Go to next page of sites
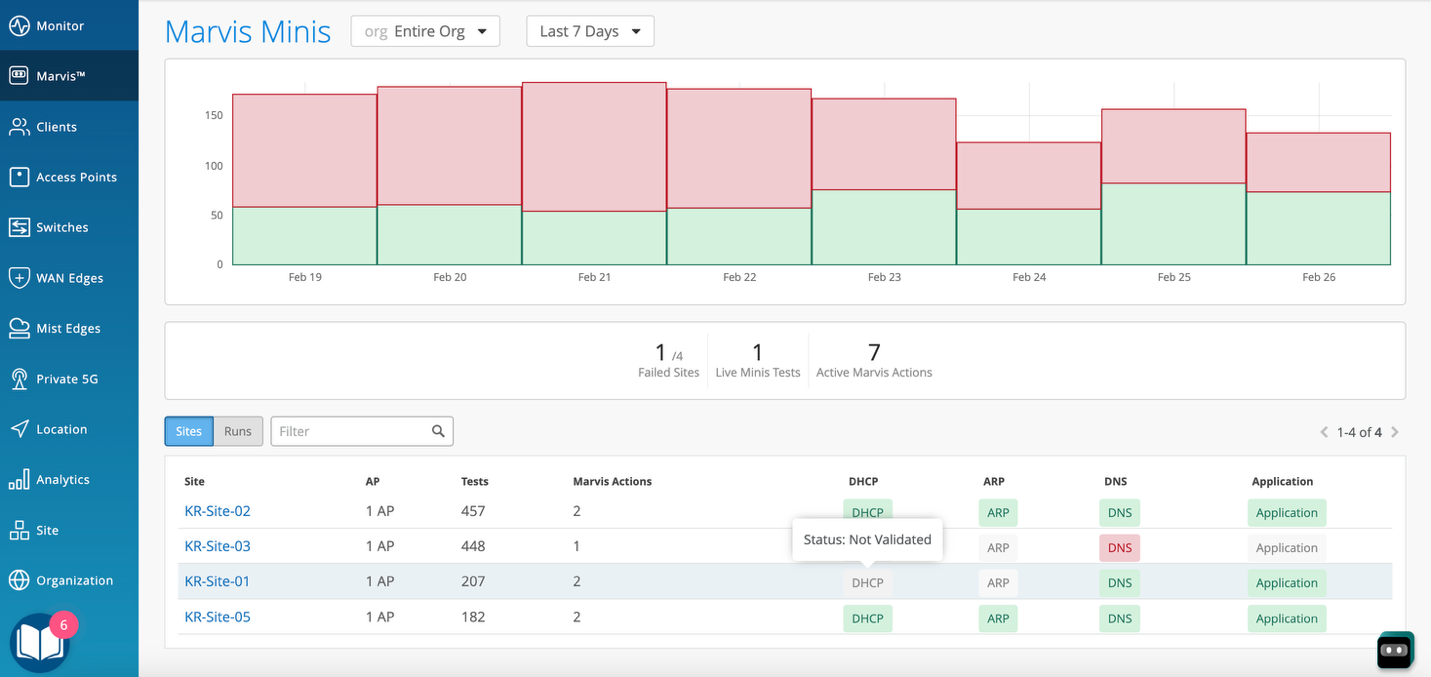 (1395, 432)
